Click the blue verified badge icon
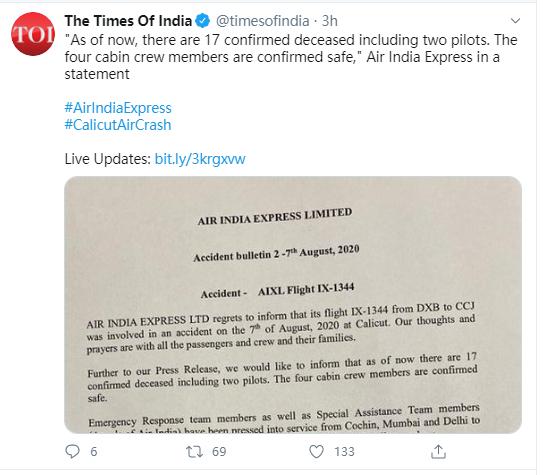The image size is (544, 475). coord(203,21)
